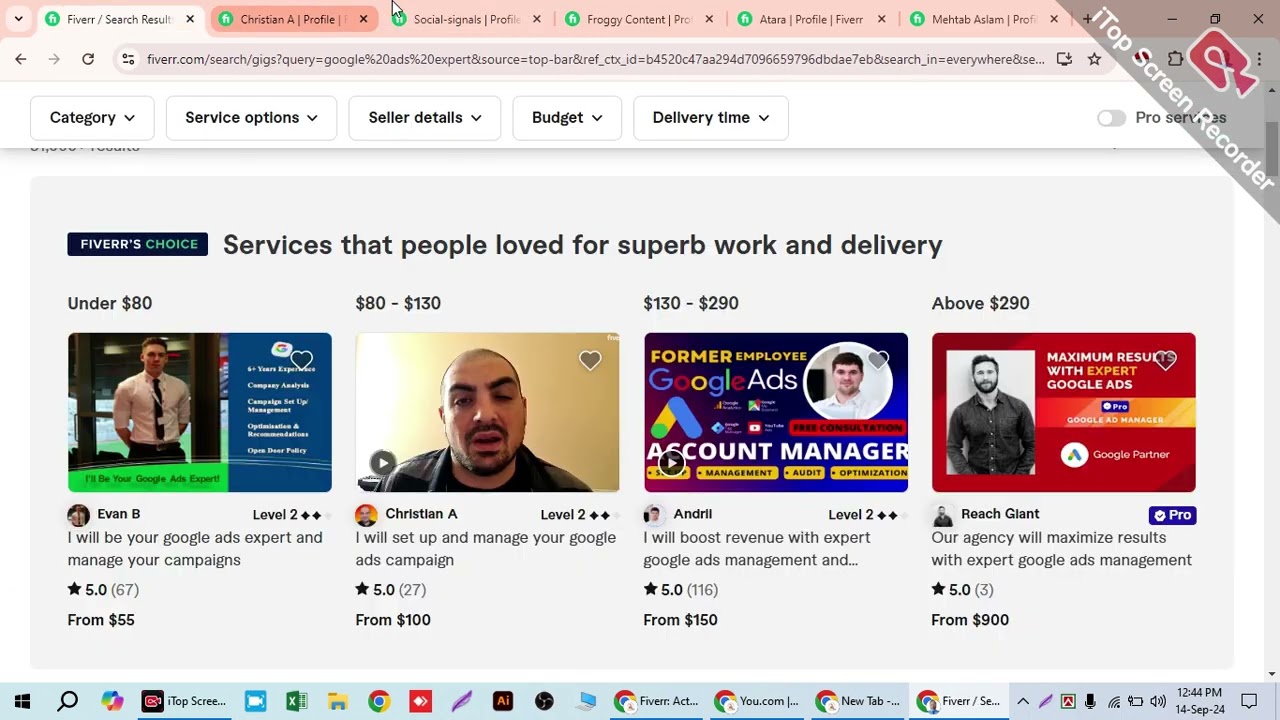
Task: Open Excel from the taskbar
Action: pos(296,701)
